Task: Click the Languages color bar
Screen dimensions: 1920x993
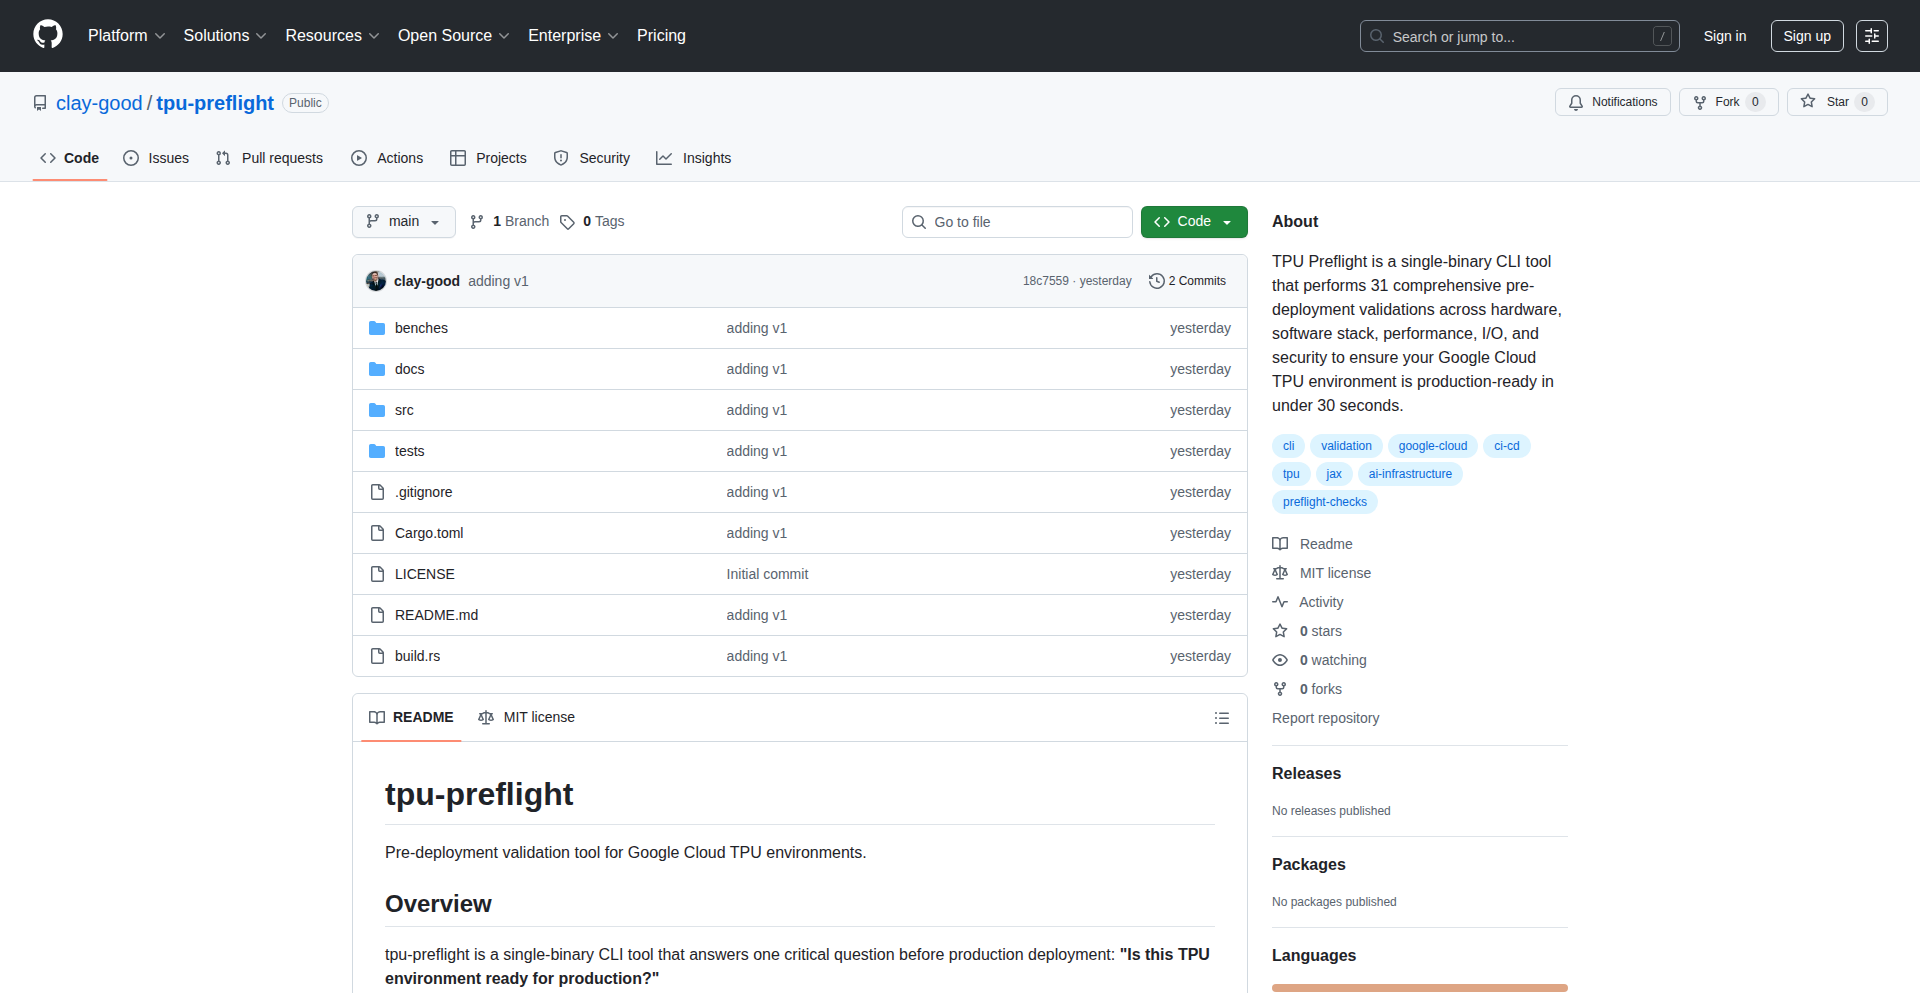Action: [x=1419, y=987]
